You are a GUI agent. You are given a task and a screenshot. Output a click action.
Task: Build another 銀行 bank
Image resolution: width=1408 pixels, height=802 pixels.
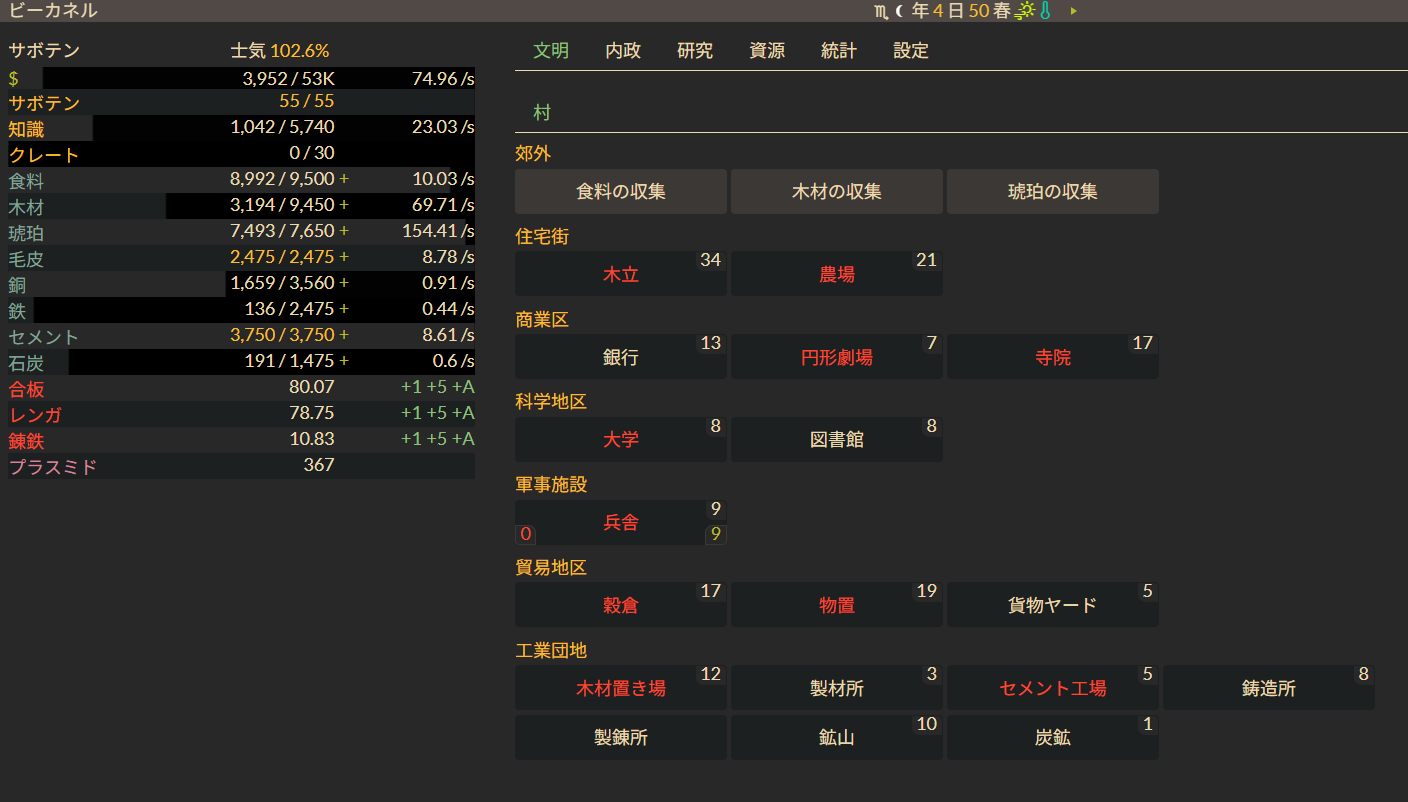620,357
